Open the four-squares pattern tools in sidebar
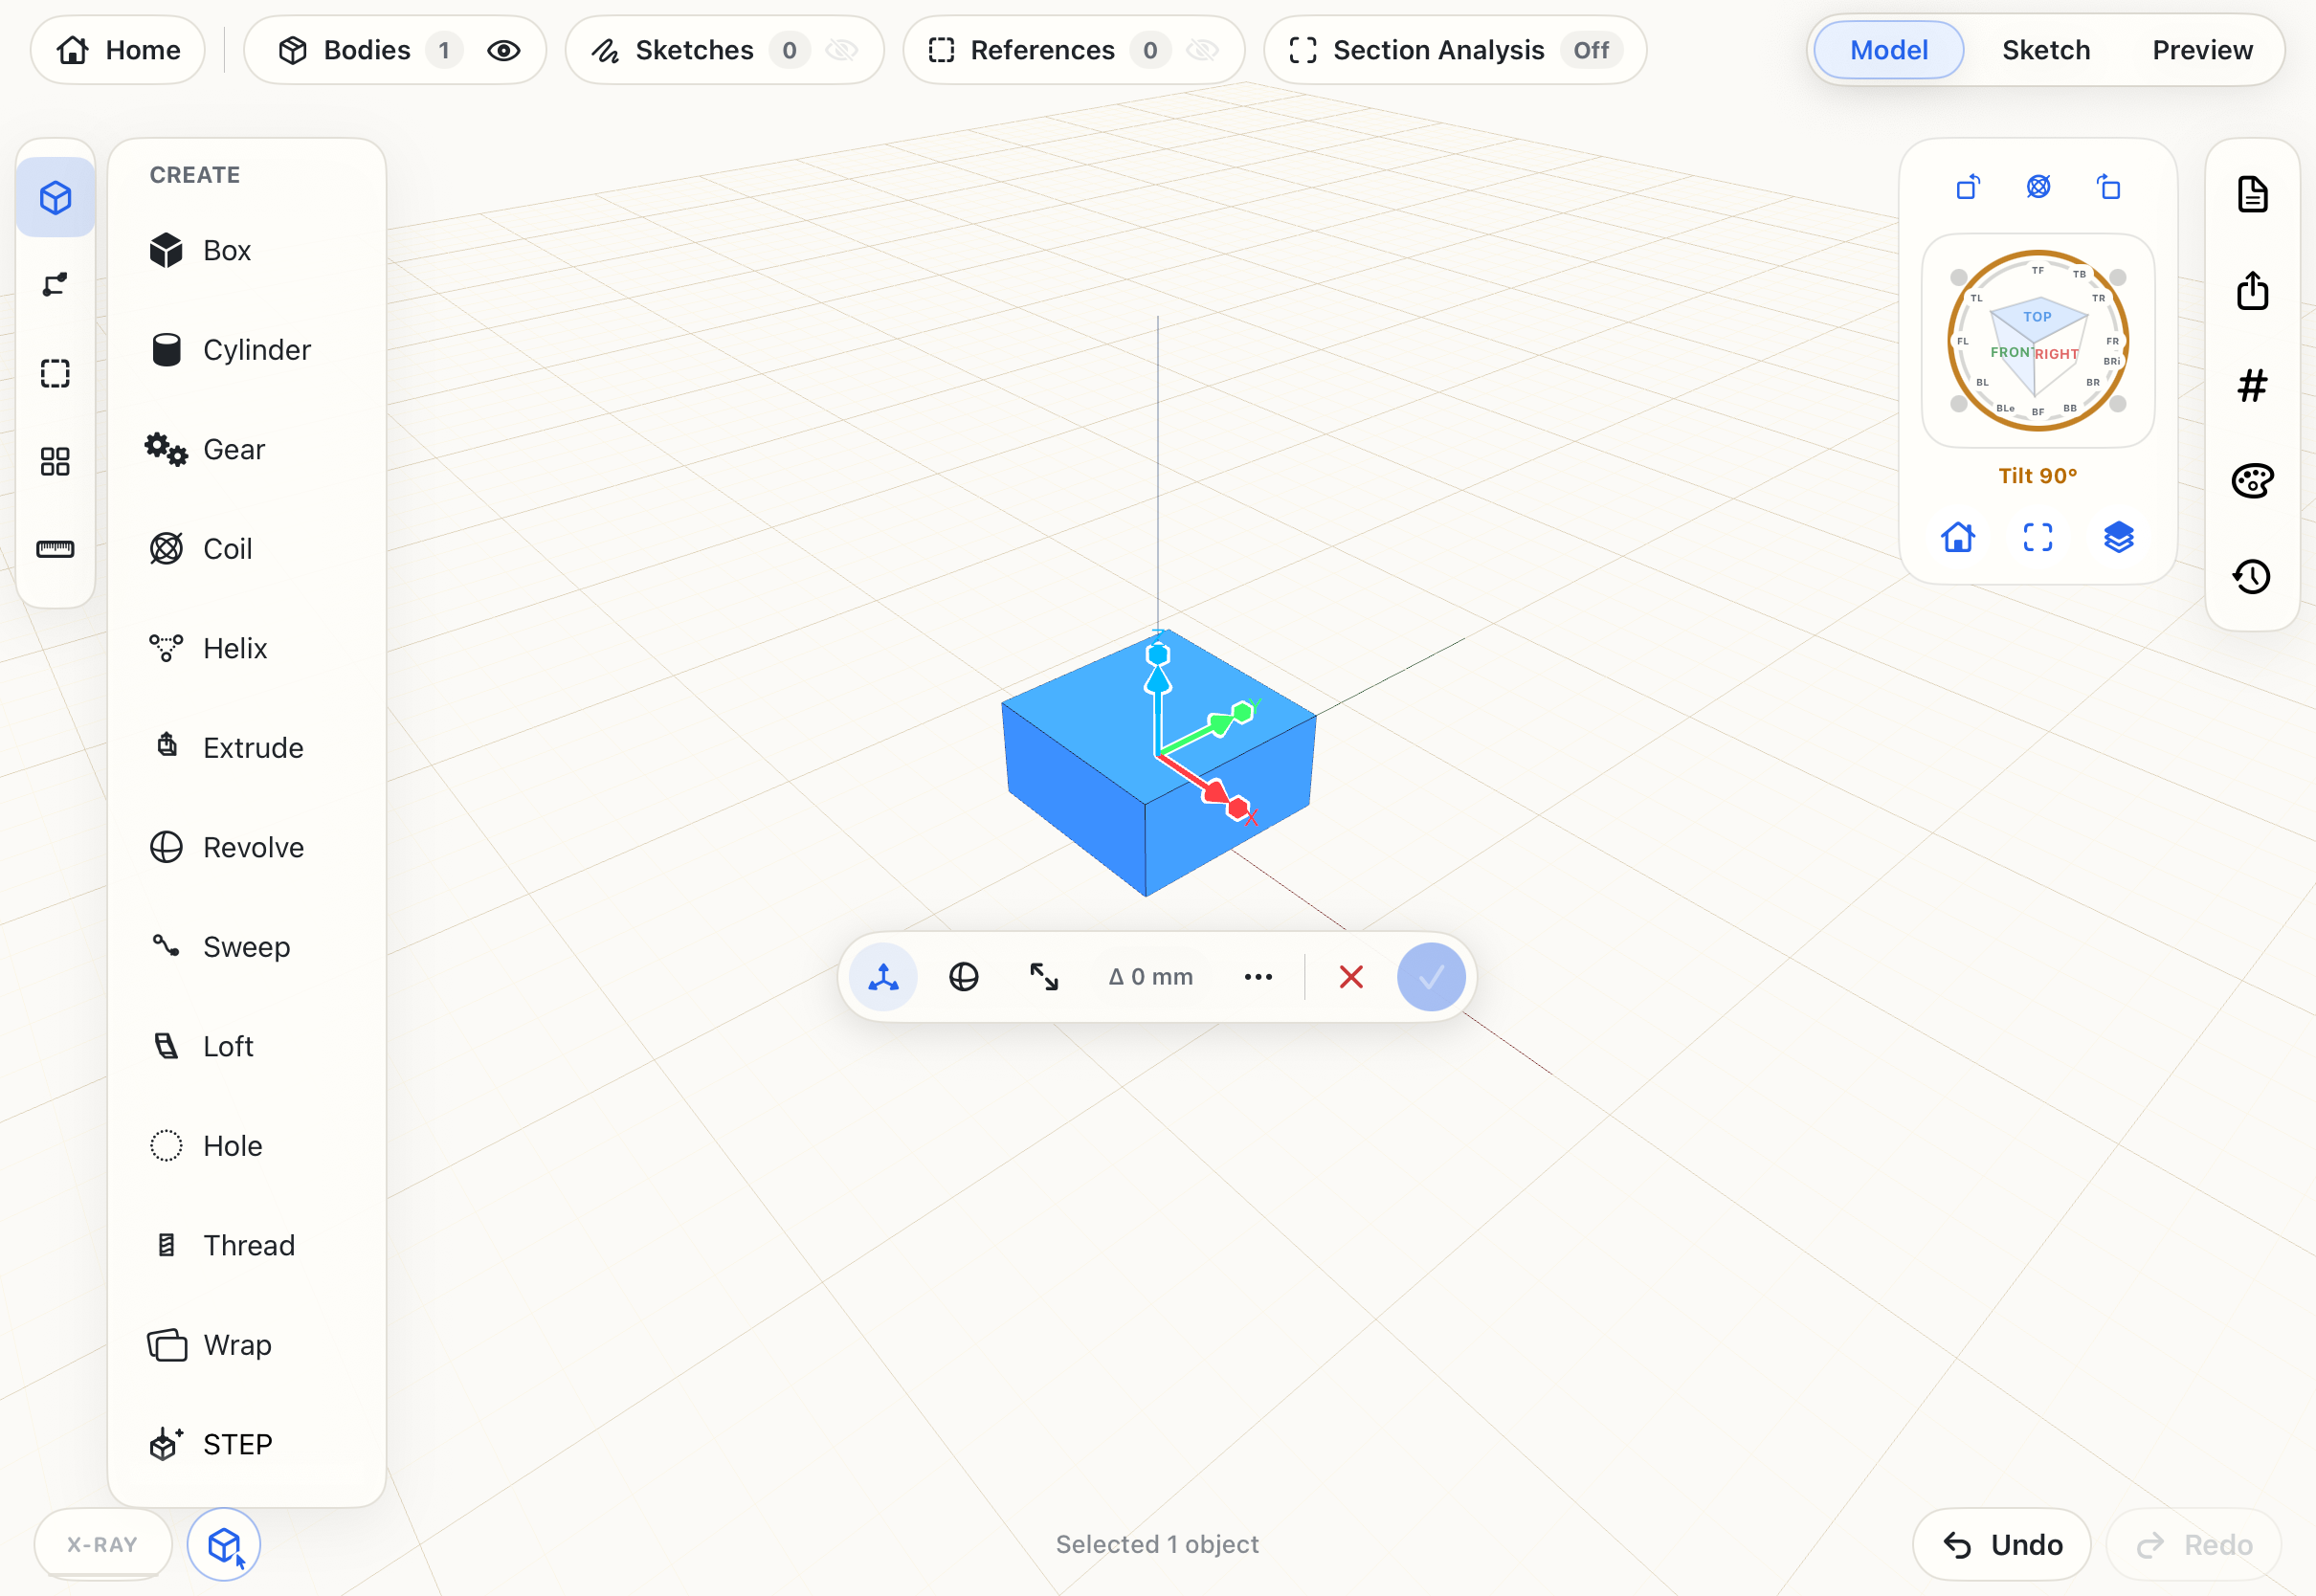This screenshot has height=1596, width=2316. point(55,461)
